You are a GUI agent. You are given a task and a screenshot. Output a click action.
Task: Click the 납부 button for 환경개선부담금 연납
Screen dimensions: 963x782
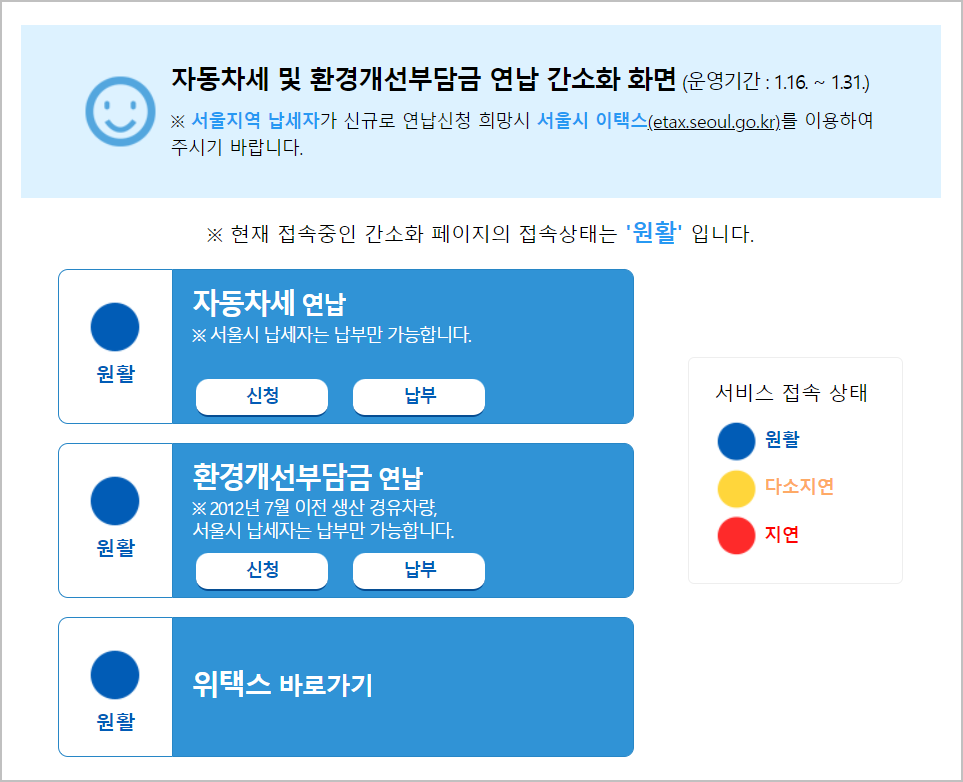418,571
